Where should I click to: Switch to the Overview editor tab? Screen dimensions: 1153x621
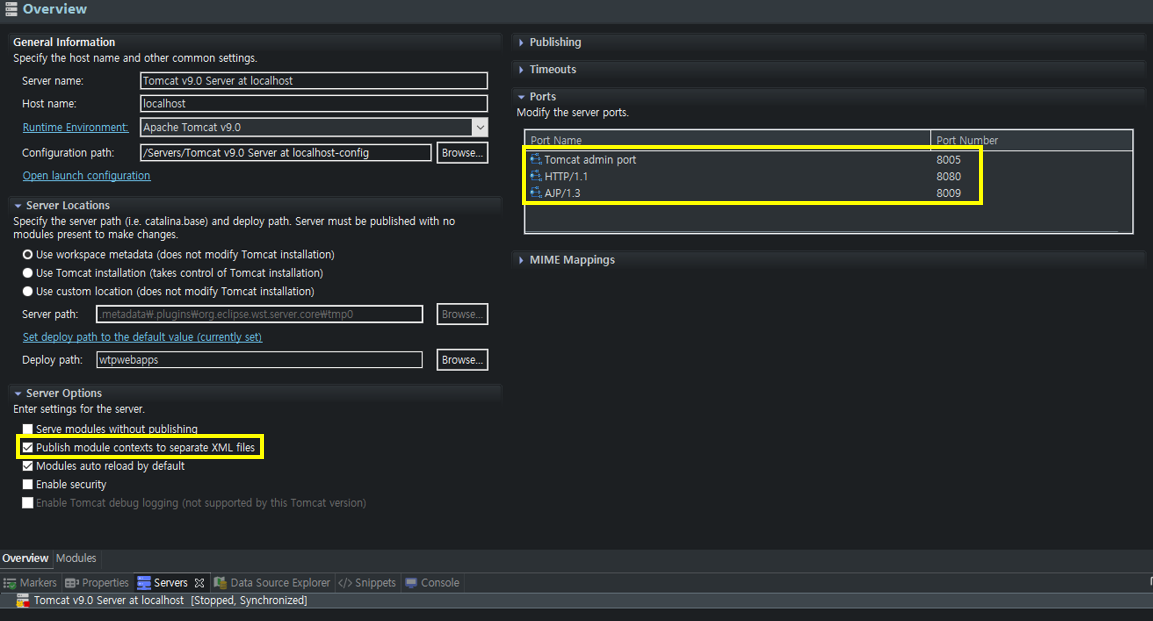point(26,559)
